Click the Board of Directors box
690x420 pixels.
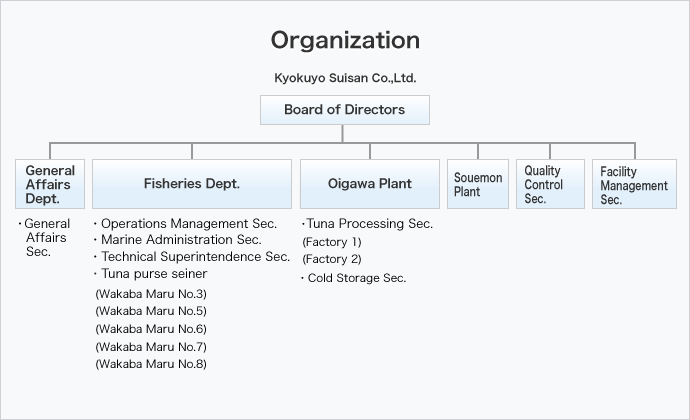tap(345, 110)
